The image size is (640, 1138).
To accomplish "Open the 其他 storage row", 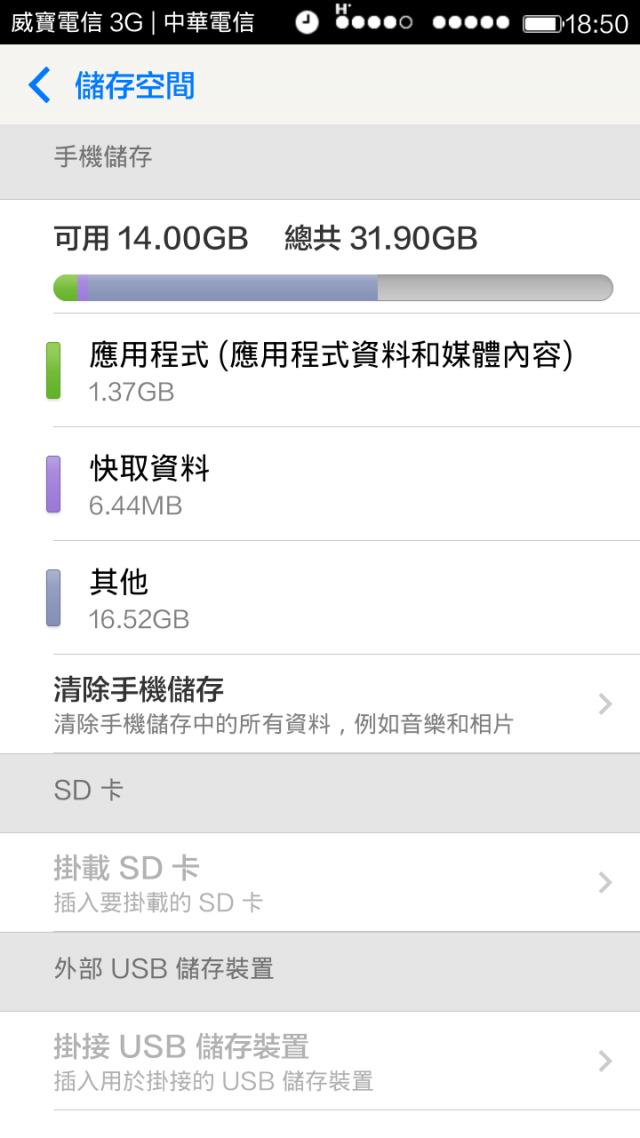I will (320, 597).
